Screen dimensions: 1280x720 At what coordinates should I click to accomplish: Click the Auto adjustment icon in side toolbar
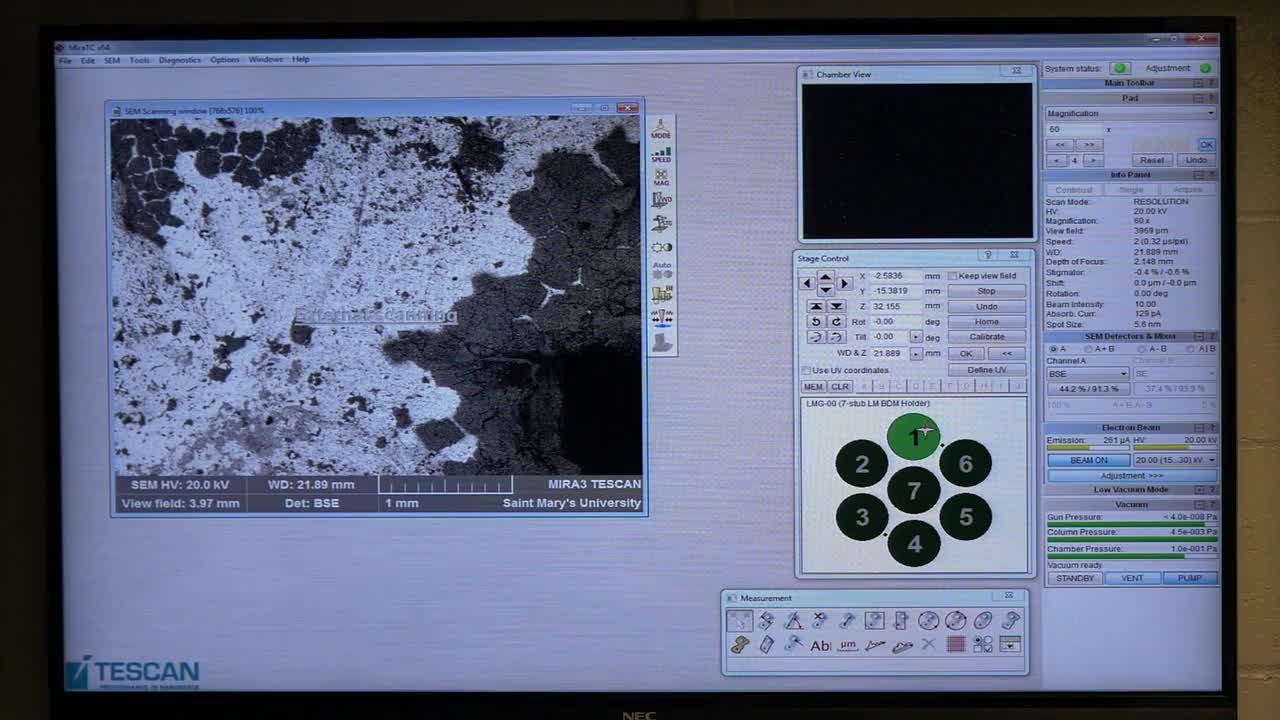661,269
